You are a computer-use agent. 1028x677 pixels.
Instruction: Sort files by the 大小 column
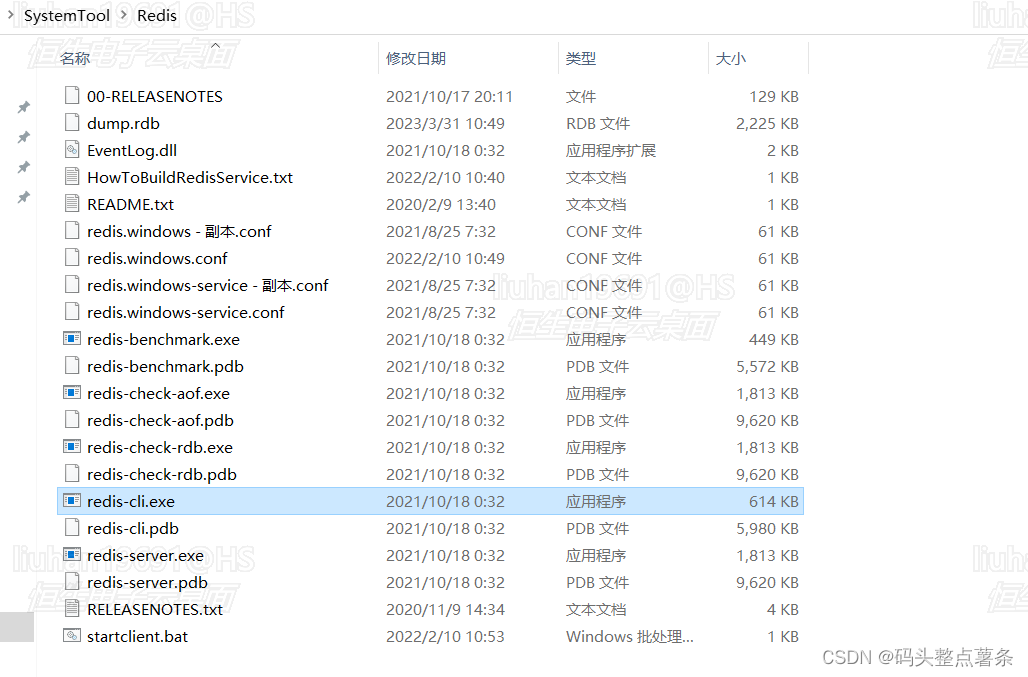tap(731, 58)
